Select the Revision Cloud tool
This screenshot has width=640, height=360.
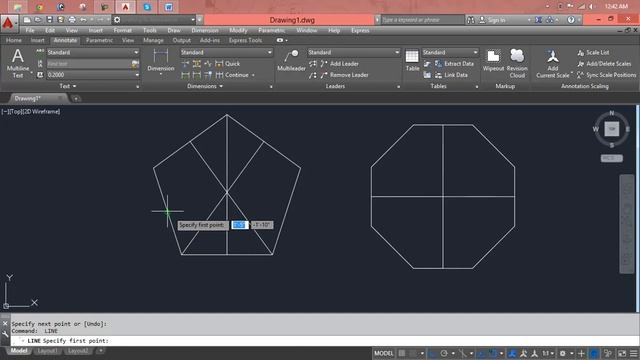click(x=517, y=63)
